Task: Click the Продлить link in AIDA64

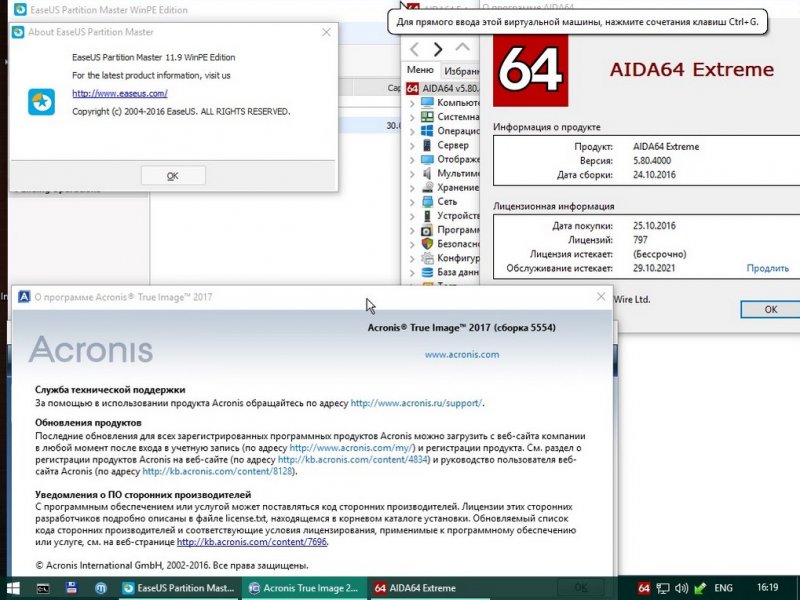Action: (x=767, y=268)
